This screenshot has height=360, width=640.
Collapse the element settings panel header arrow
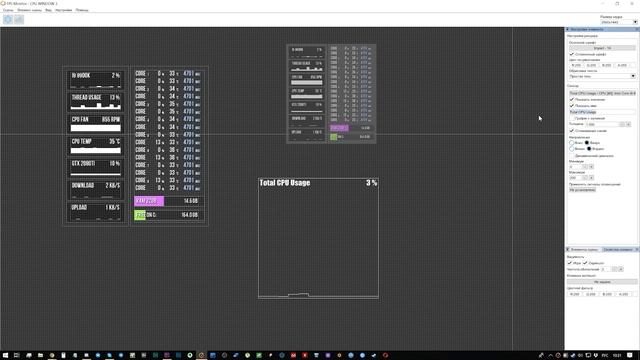(x=567, y=29)
